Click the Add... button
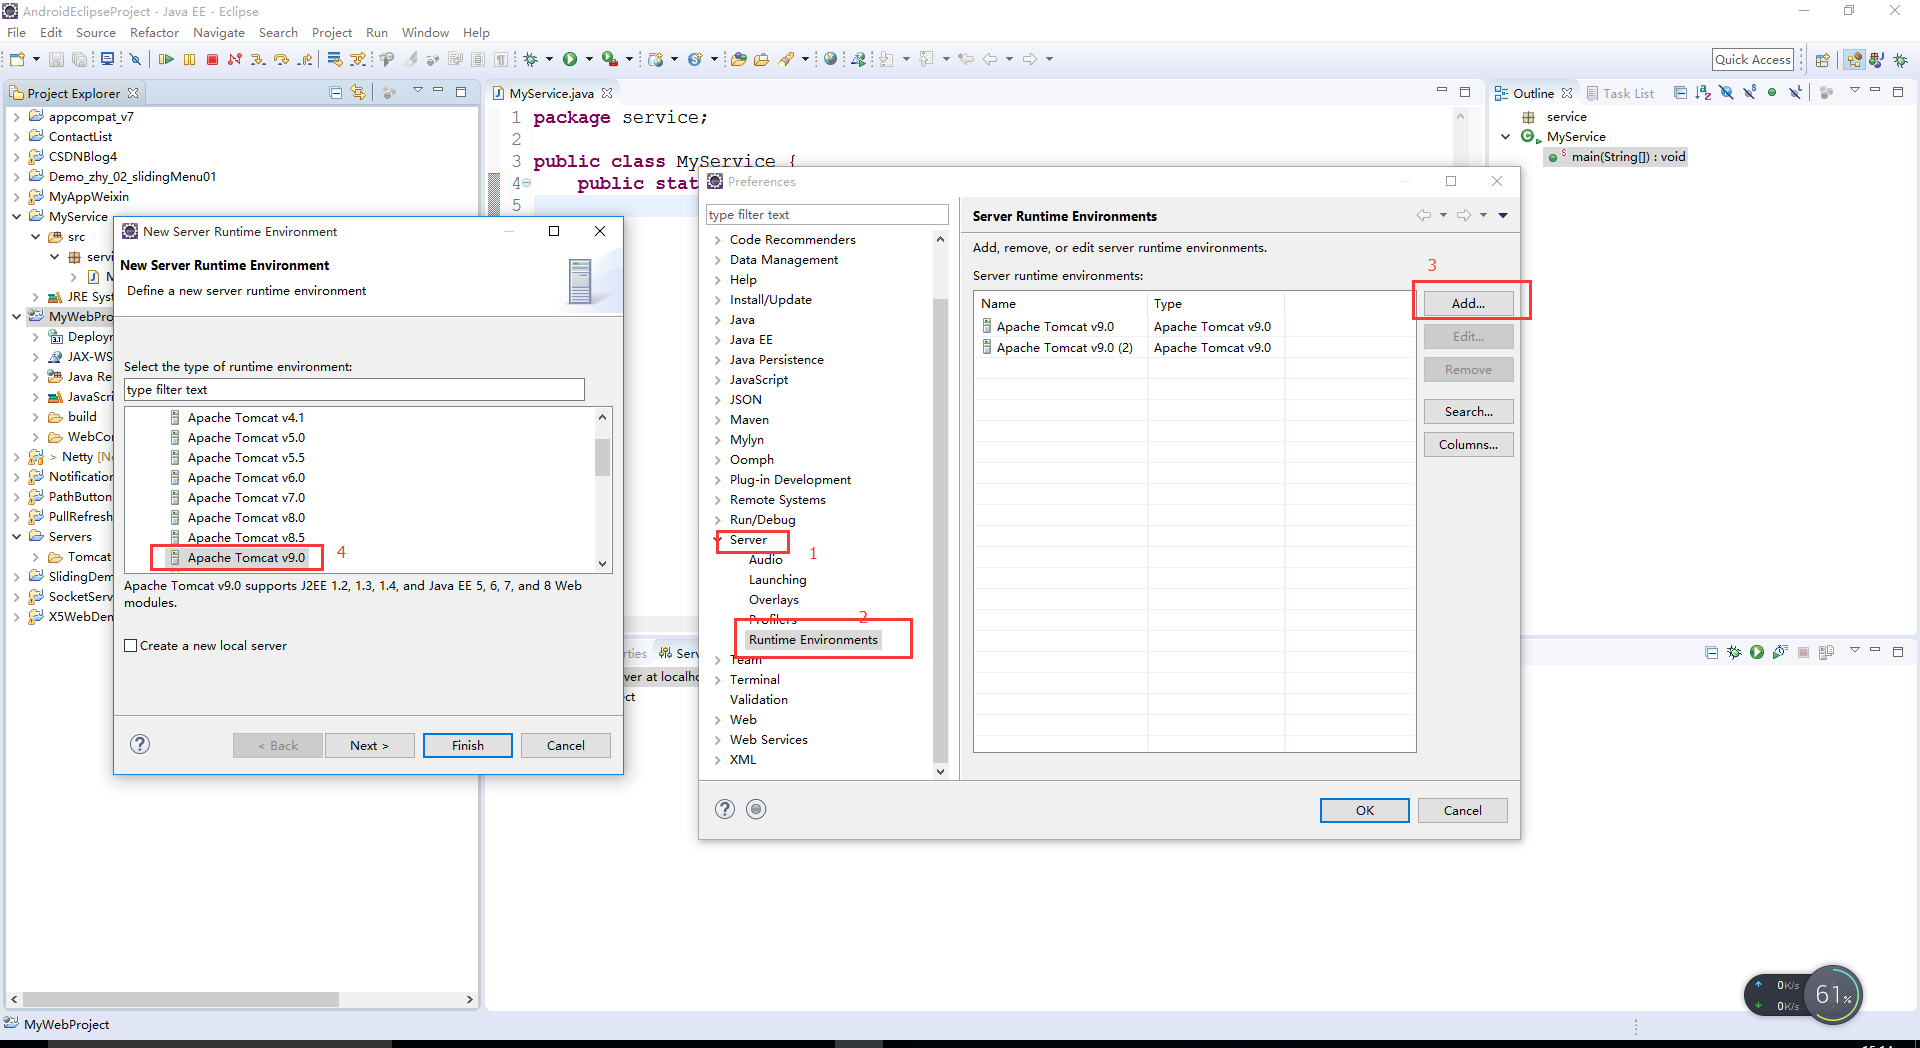The height and width of the screenshot is (1048, 1920). 1468,303
